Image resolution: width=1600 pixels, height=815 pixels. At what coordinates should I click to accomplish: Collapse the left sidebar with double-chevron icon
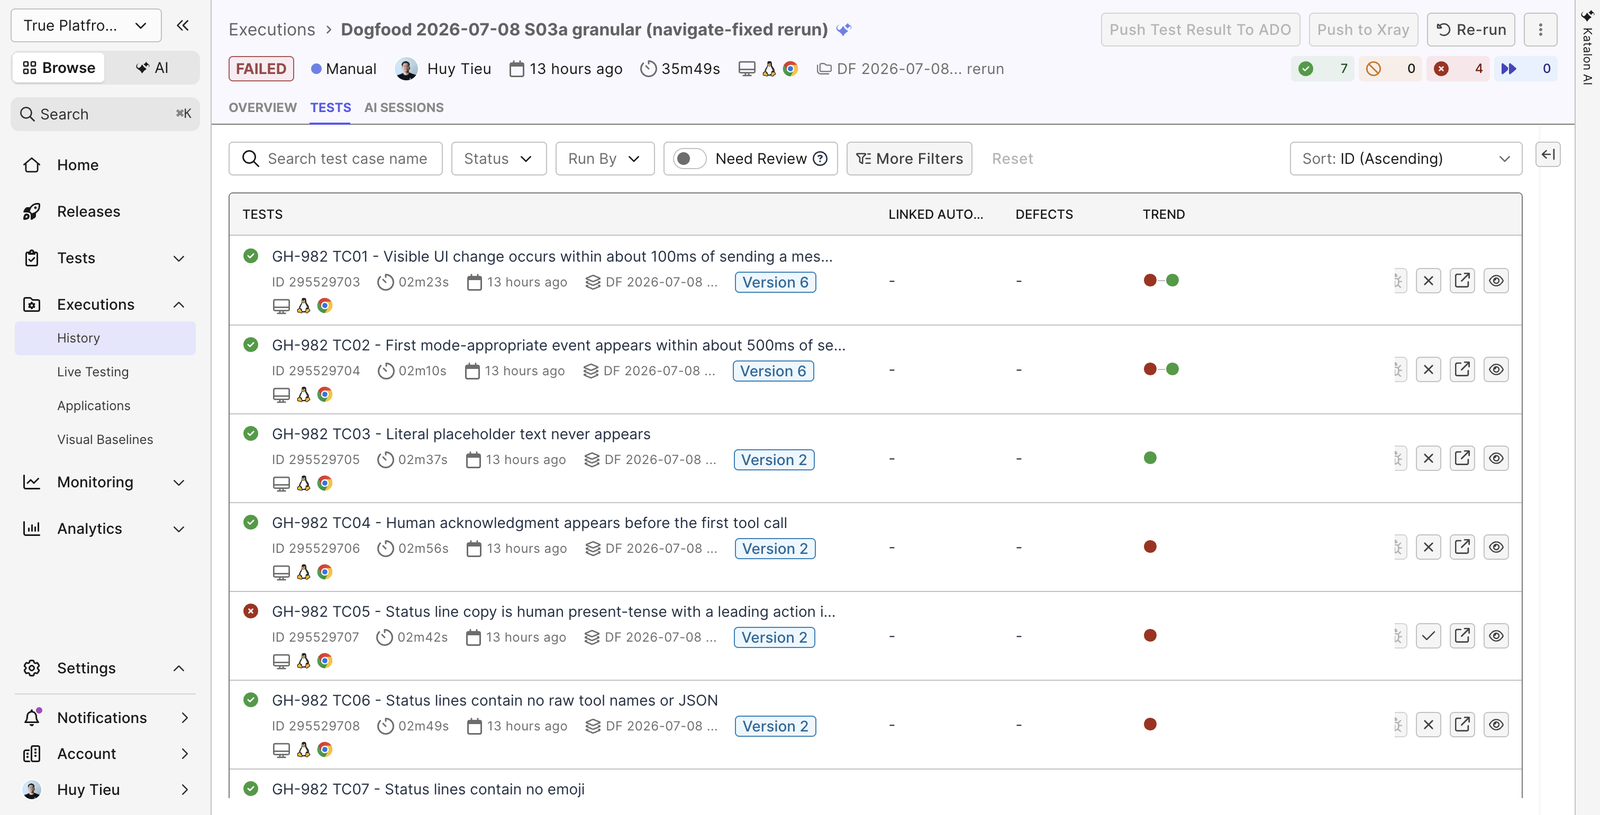tap(182, 25)
